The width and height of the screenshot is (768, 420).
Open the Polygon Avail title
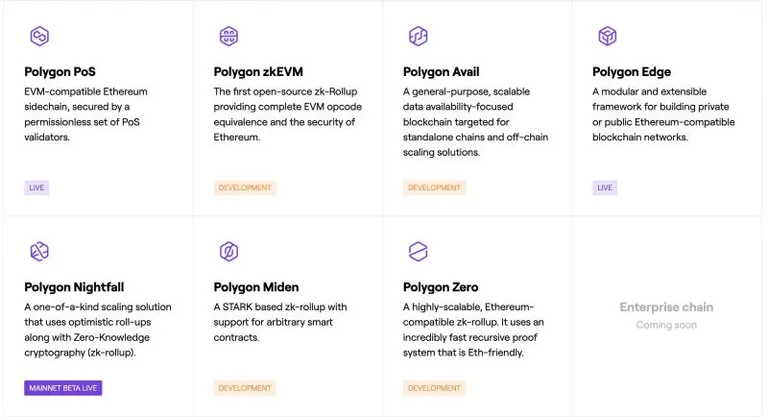(x=441, y=72)
